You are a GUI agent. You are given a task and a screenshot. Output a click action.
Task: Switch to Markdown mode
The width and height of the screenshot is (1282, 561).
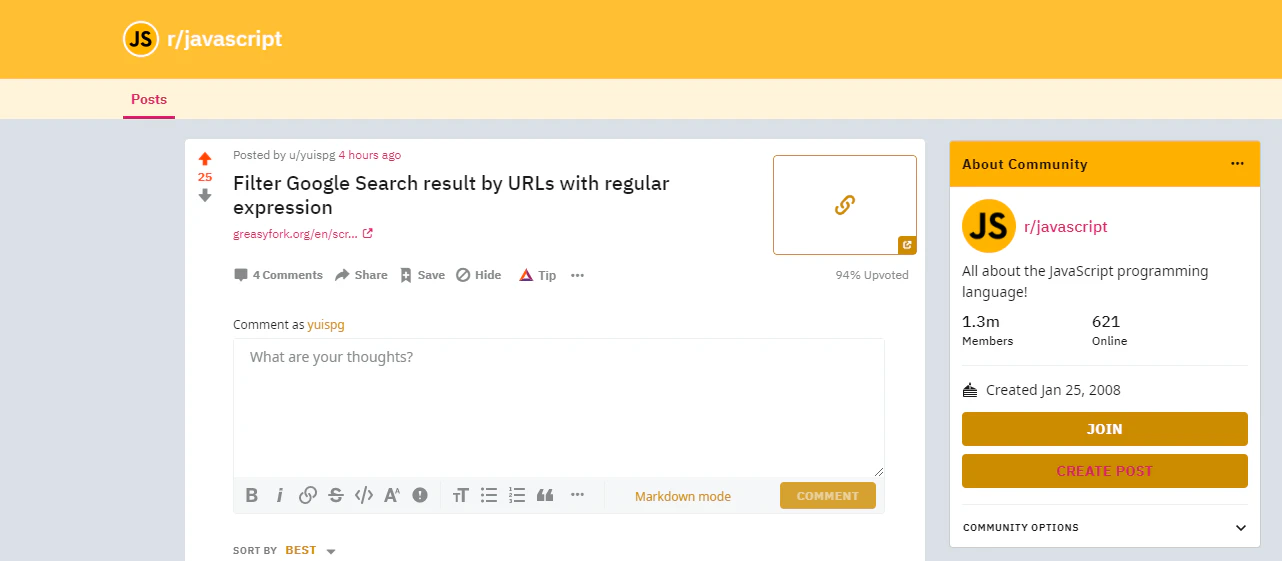pos(683,496)
